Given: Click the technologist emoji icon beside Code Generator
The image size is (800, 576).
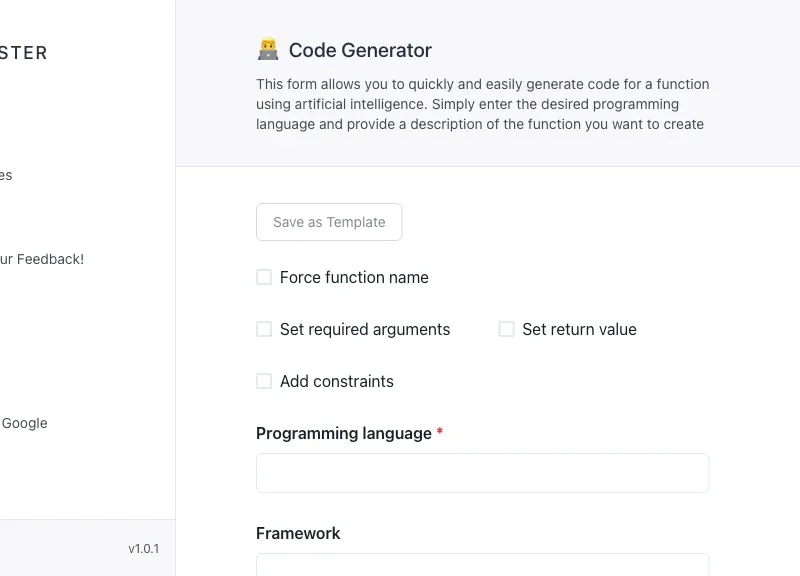Looking at the screenshot, I should tap(266, 48).
